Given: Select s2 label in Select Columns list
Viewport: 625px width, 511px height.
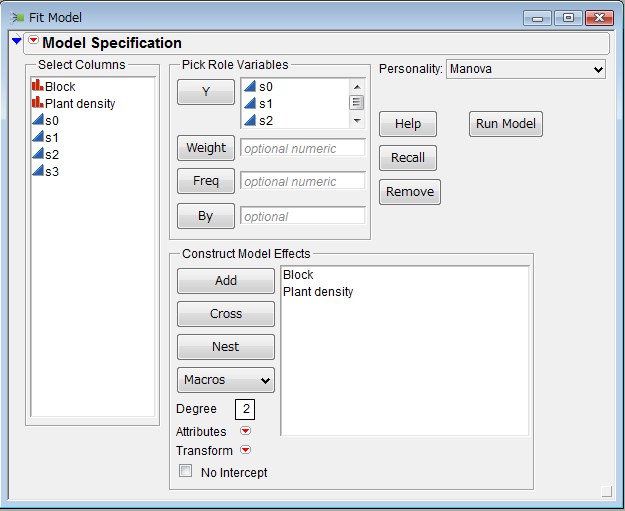Looking at the screenshot, I should (x=52, y=155).
